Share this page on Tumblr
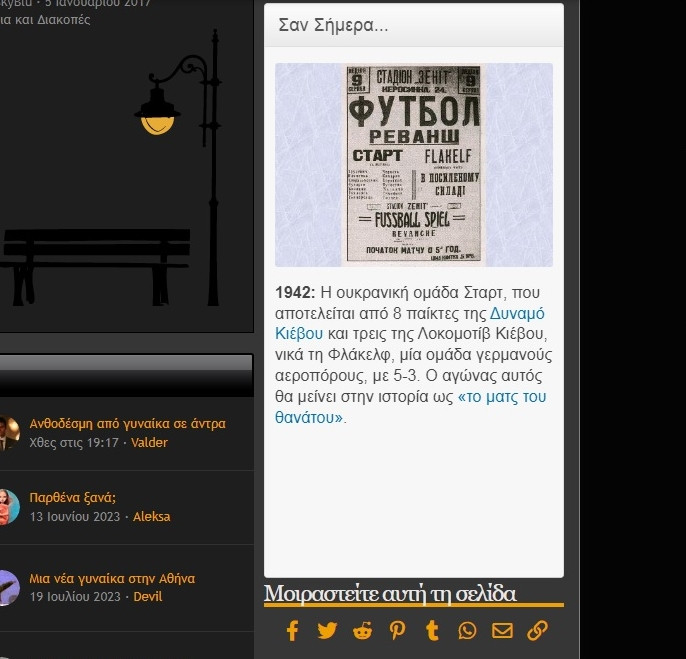The height and width of the screenshot is (659, 686). 432,631
